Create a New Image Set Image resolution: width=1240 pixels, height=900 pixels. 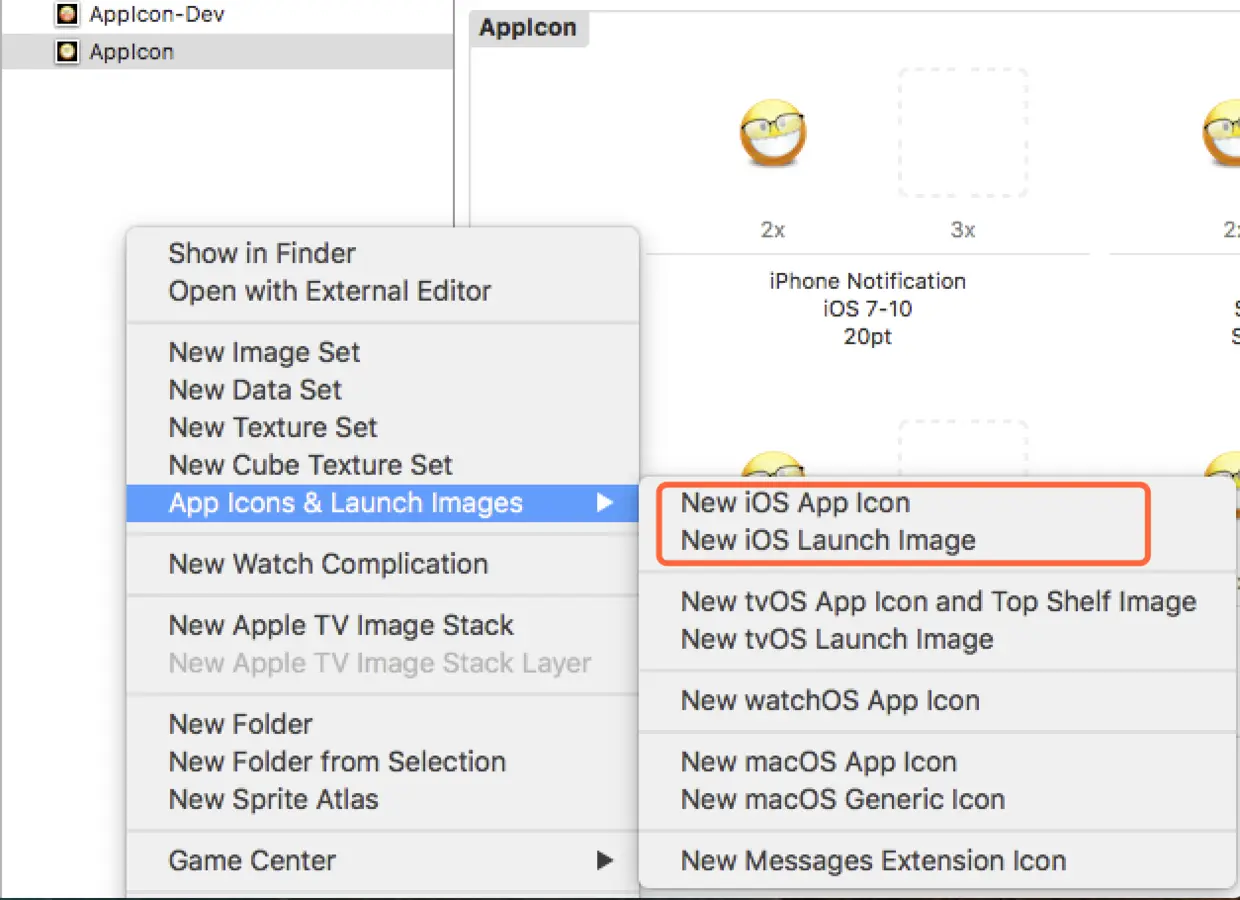264,352
